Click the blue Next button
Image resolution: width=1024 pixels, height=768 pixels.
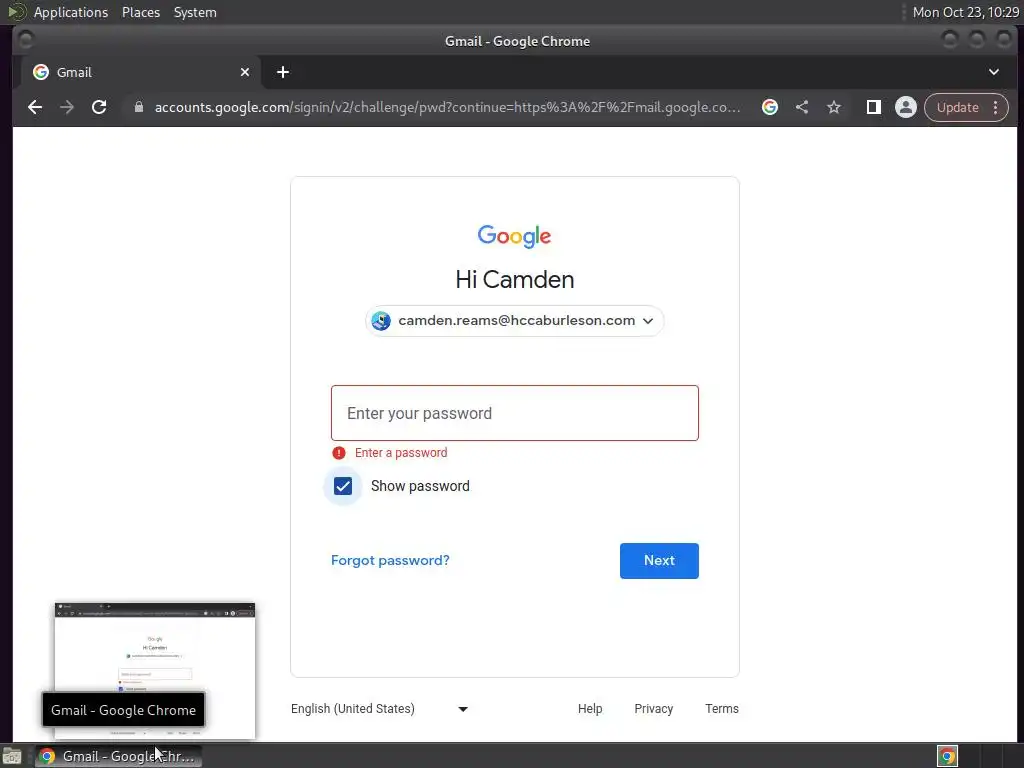pyautogui.click(x=659, y=560)
